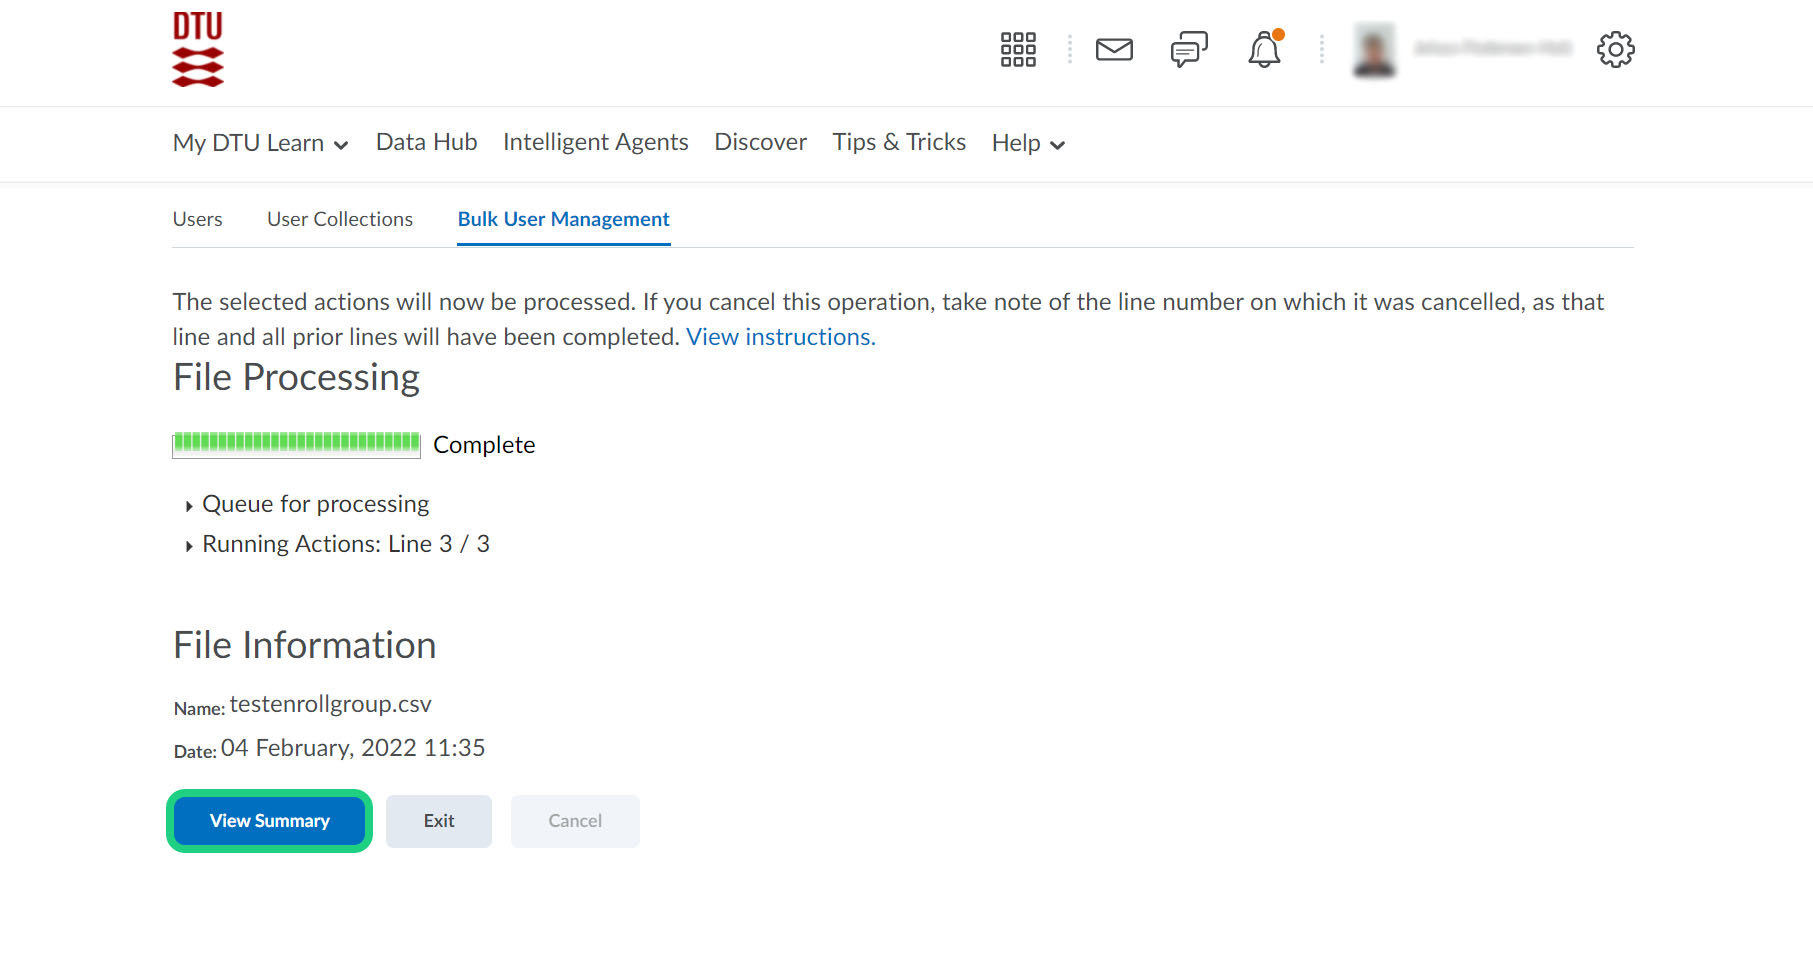Screen dimensions: 1813x954
Task: Go to Intelligent Agents
Action: [595, 142]
